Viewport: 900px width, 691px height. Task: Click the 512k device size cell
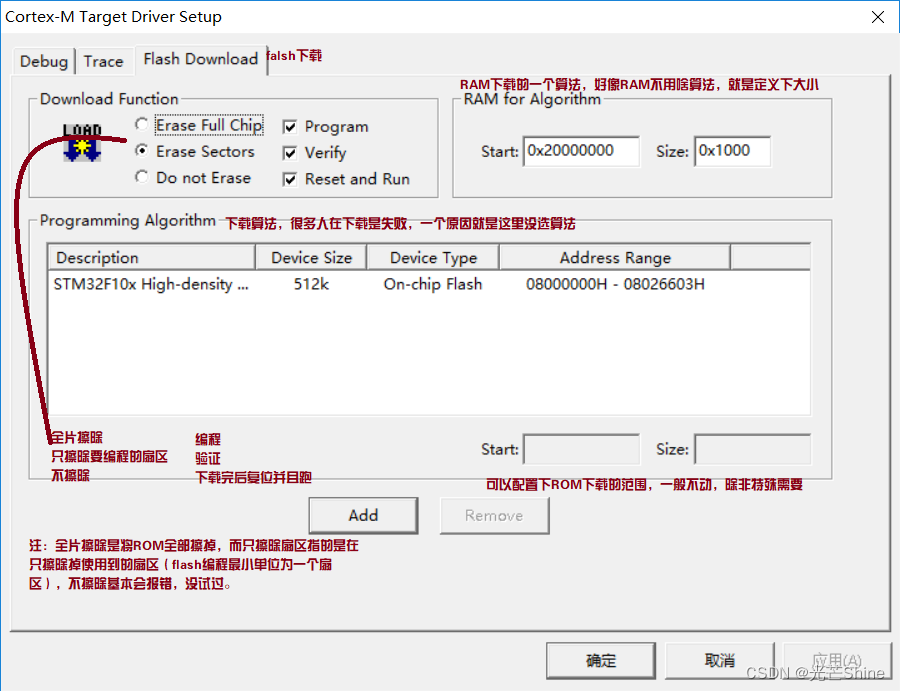311,284
